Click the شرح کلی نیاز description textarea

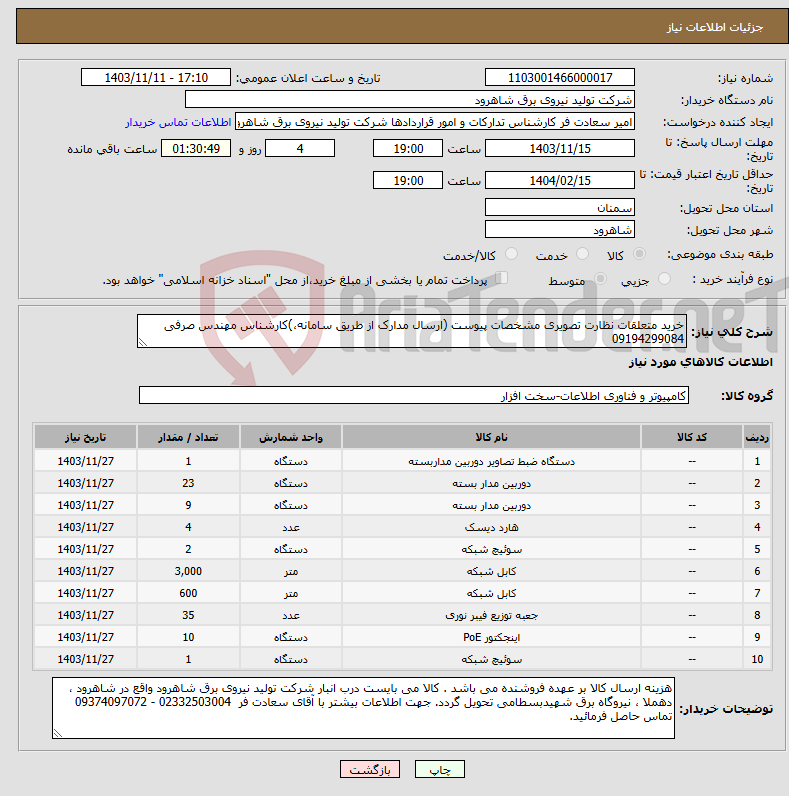[412, 331]
